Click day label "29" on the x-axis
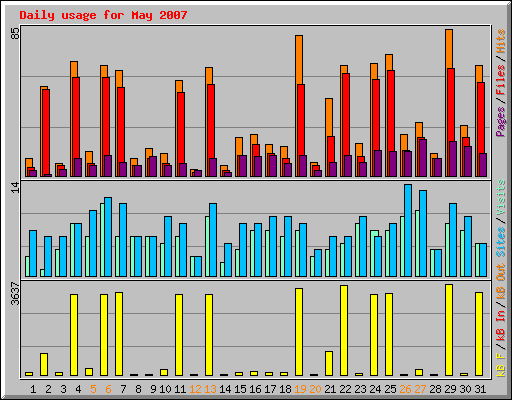 (450, 389)
